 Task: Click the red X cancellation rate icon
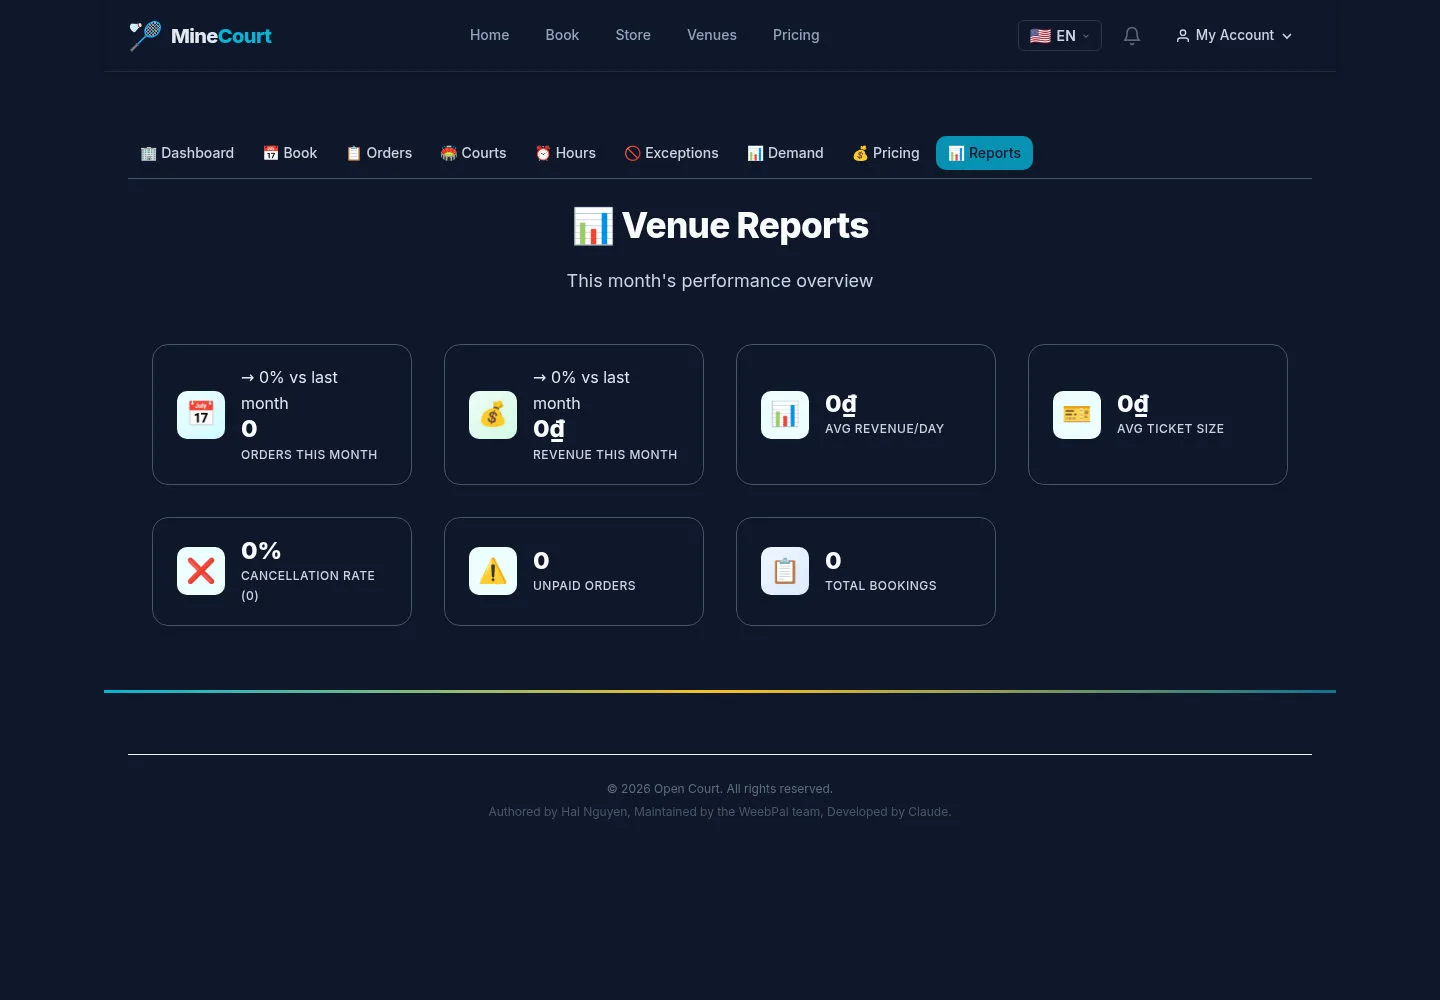[201, 571]
